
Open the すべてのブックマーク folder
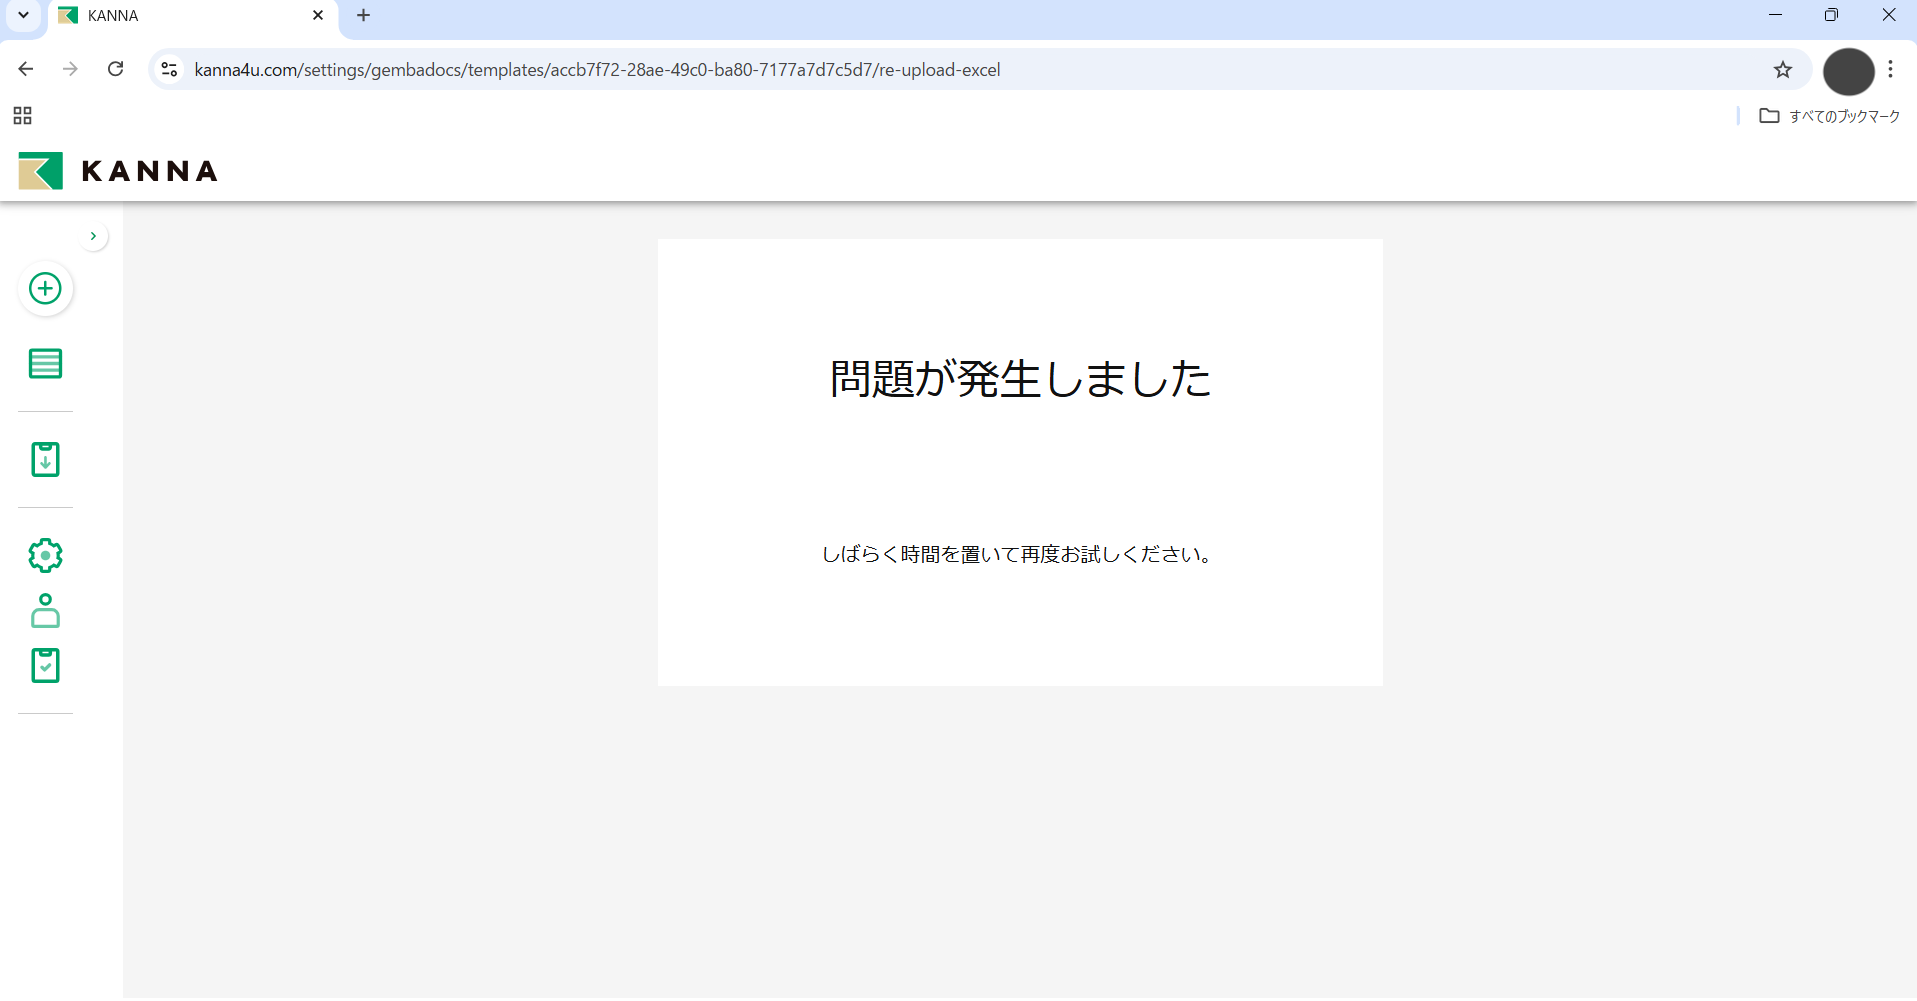pyautogui.click(x=1829, y=116)
